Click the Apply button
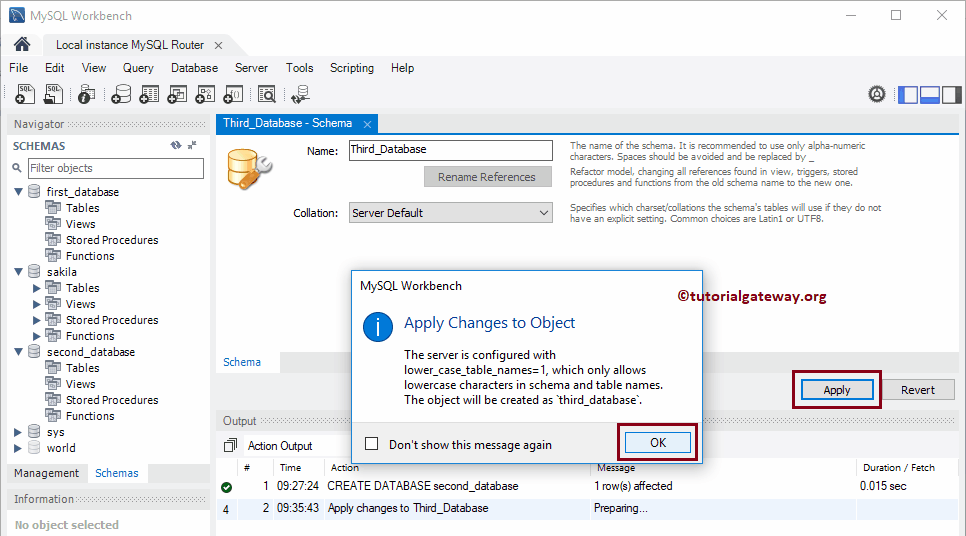Image resolution: width=966 pixels, height=536 pixels. 837,390
